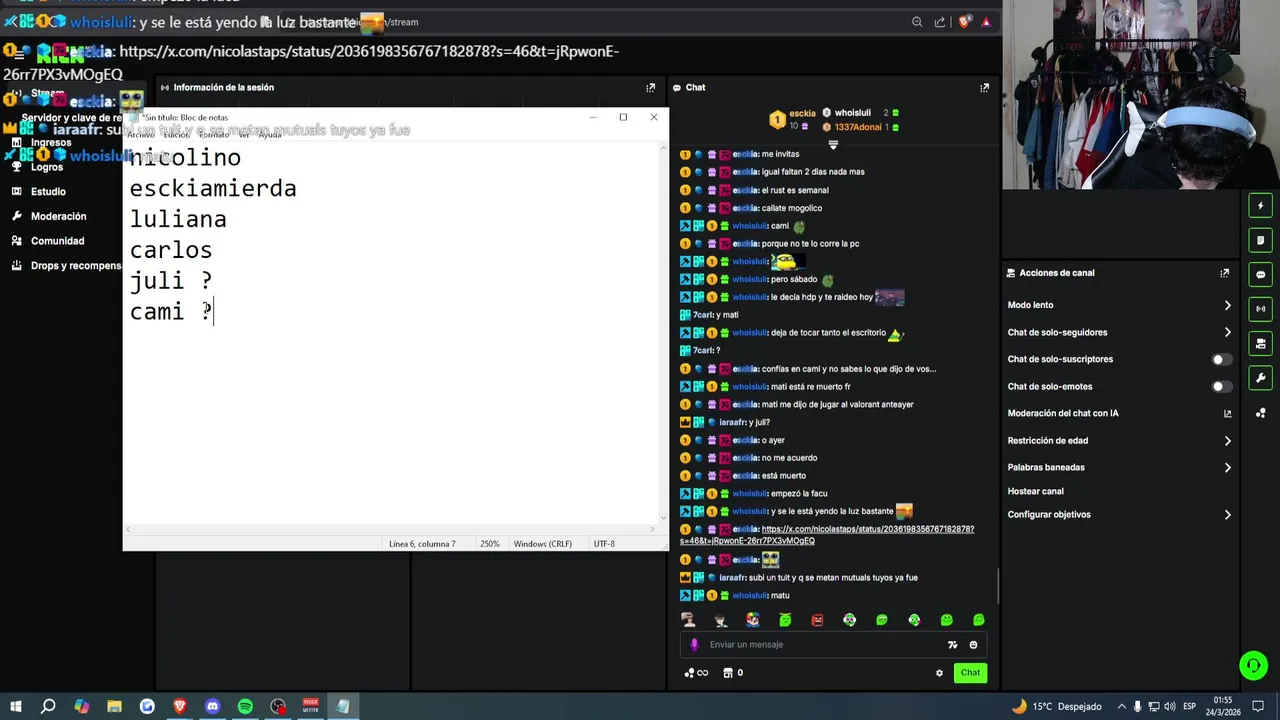Screen dimensions: 1280x720
Task: Click the camera sidebar icon
Action: click(x=1260, y=344)
